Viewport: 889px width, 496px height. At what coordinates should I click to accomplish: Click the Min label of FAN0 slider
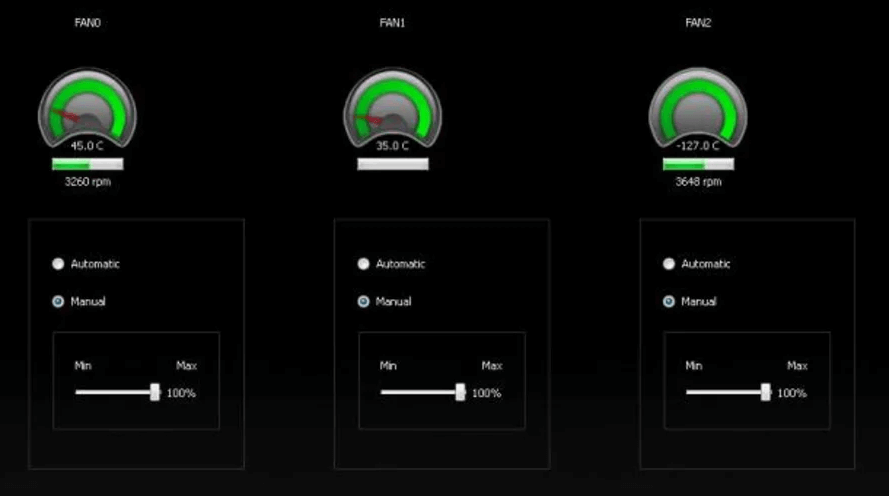pos(83,366)
